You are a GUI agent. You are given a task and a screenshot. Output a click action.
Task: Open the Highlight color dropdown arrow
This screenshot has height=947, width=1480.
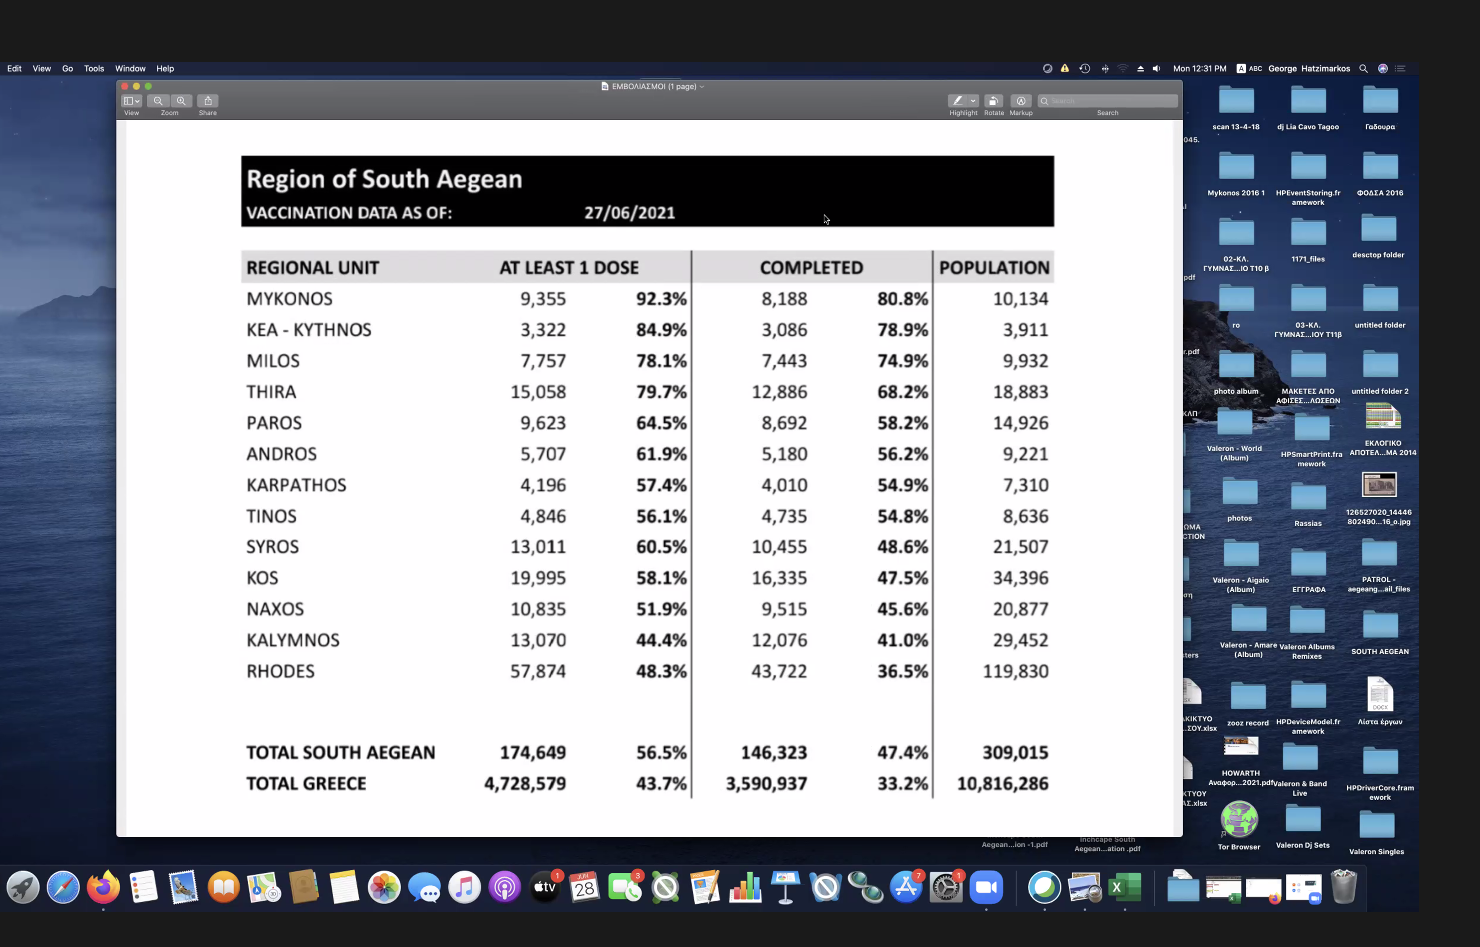(x=973, y=101)
